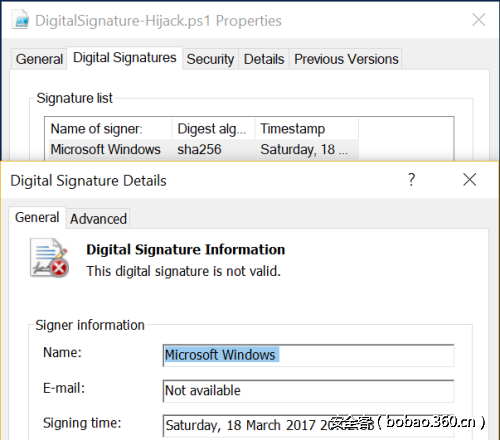Close the DigitalSignature-Hijack.ps1 Properties window

479,20
